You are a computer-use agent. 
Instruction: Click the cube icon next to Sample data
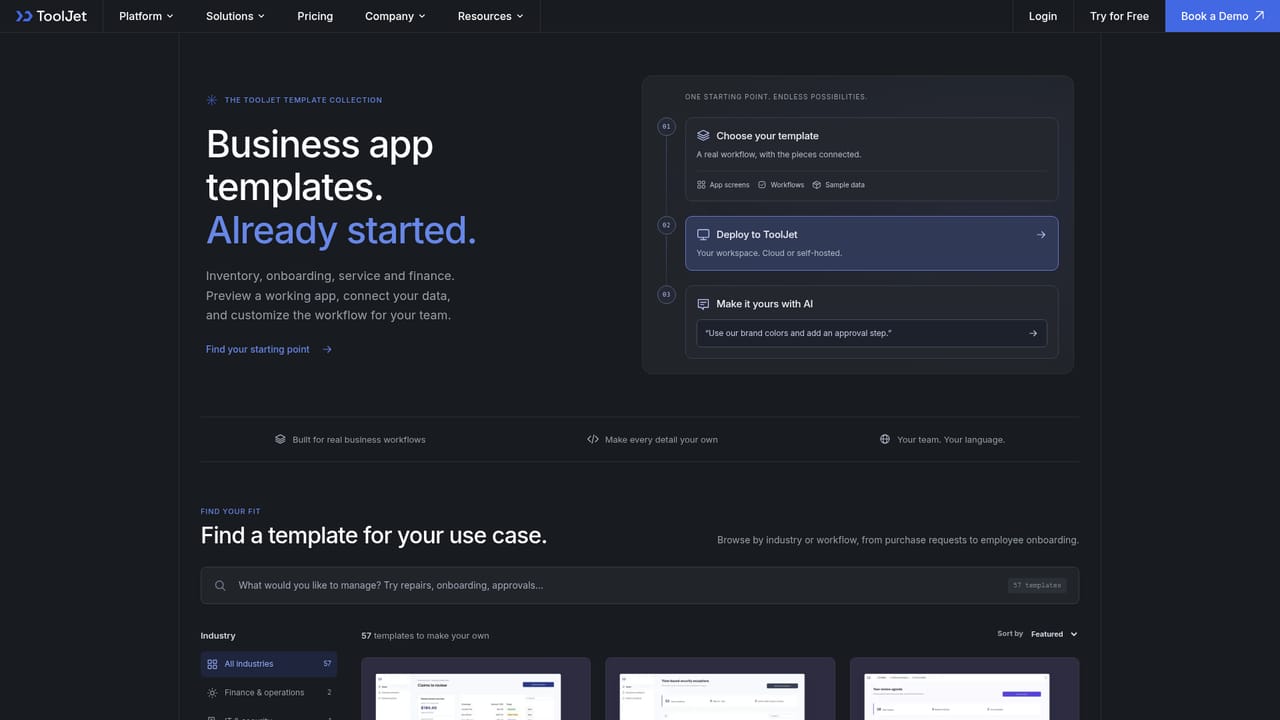(816, 185)
